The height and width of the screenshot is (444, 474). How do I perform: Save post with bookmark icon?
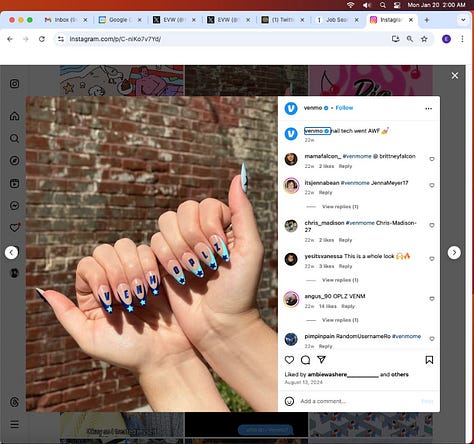(429, 360)
